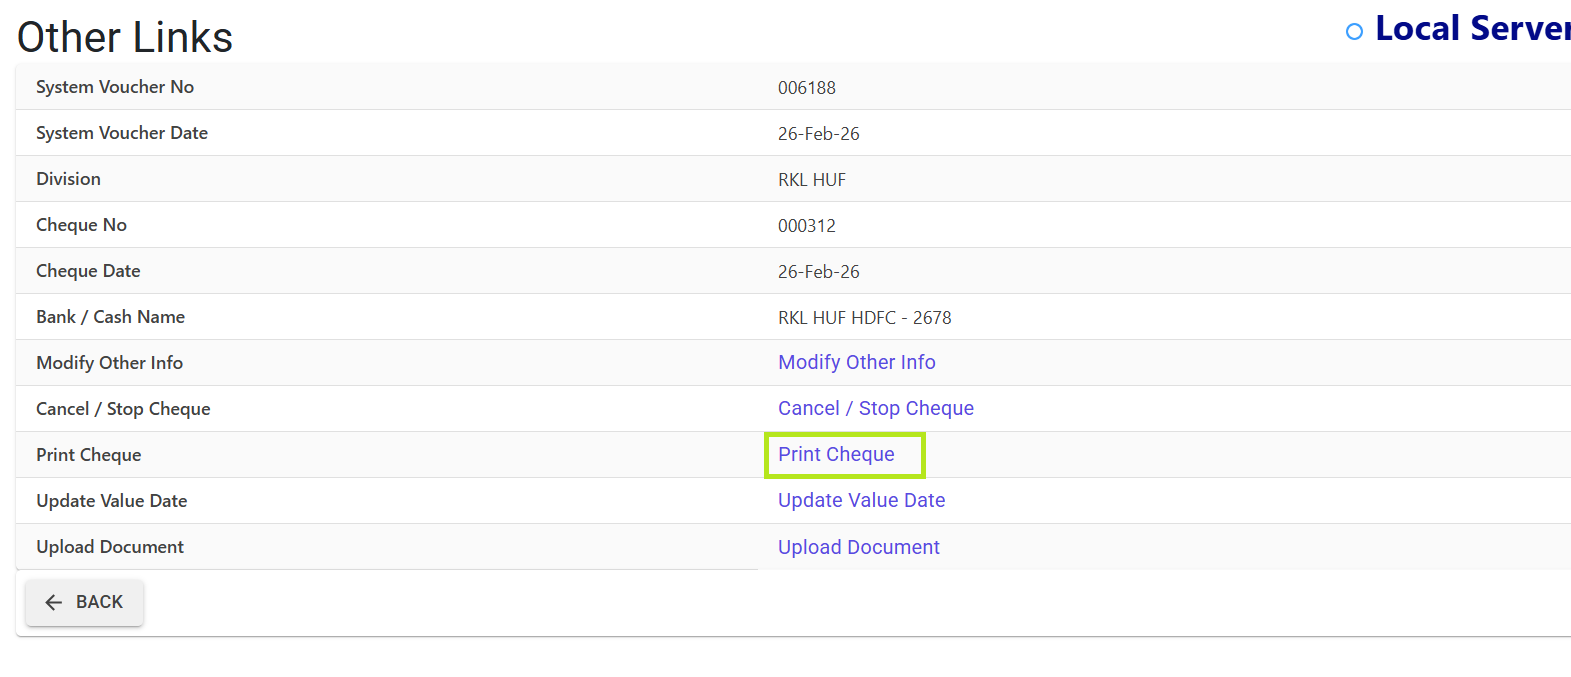Image resolution: width=1571 pixels, height=677 pixels.
Task: Click the Cheque Date value 26-Feb-26
Action: pyautogui.click(x=819, y=272)
